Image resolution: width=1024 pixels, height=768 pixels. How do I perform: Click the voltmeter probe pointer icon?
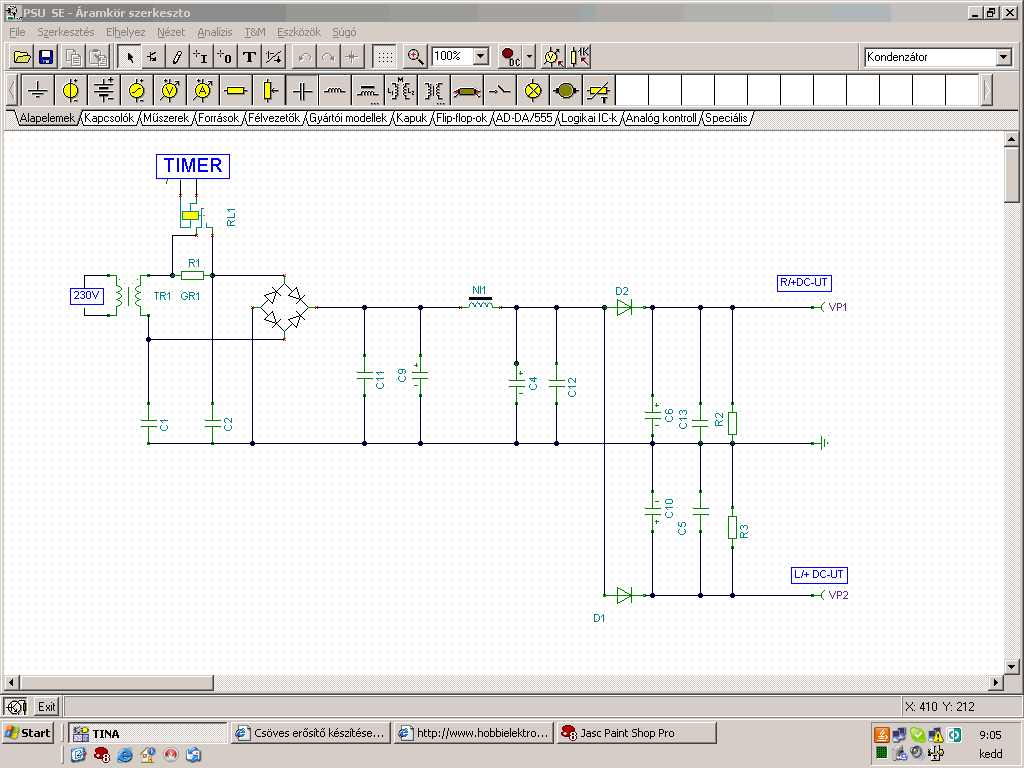(x=553, y=57)
